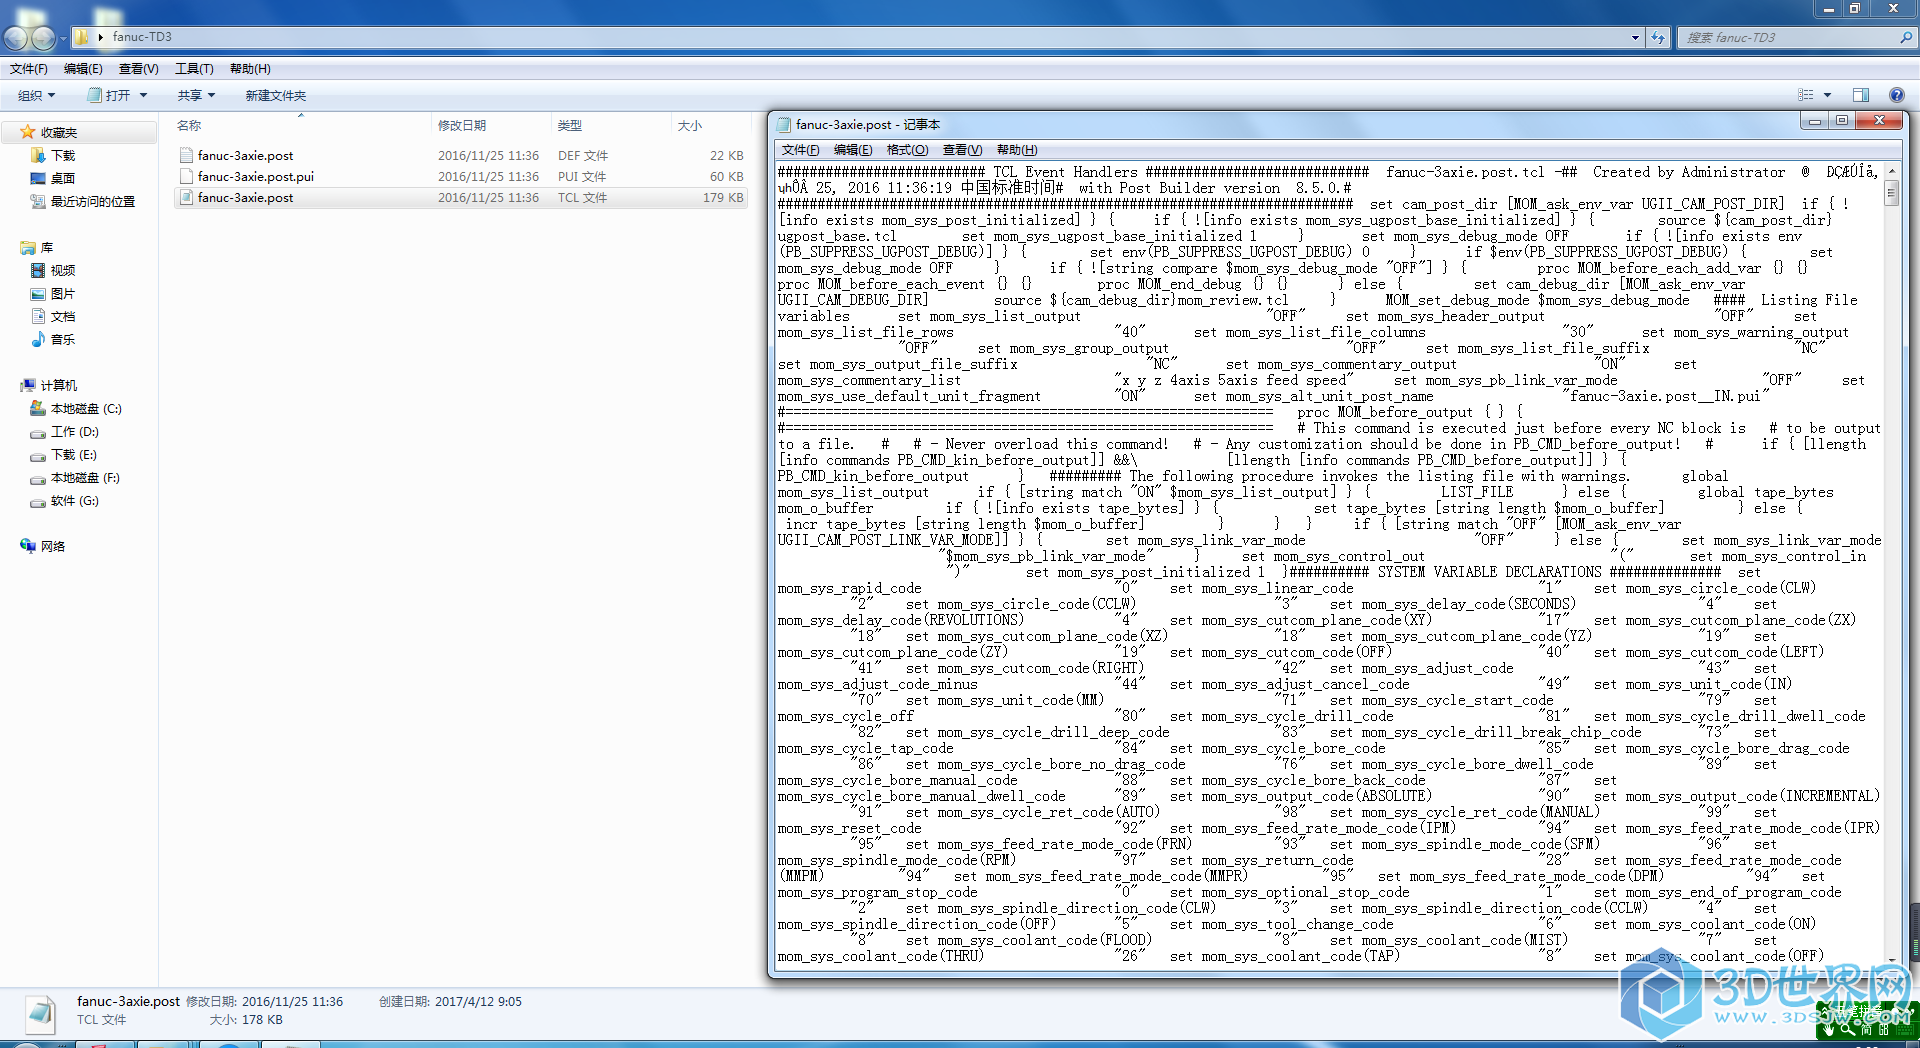Screen dimensions: 1920x1048
Task: Open Notepad Help menu (帮助)
Action: coord(1017,149)
